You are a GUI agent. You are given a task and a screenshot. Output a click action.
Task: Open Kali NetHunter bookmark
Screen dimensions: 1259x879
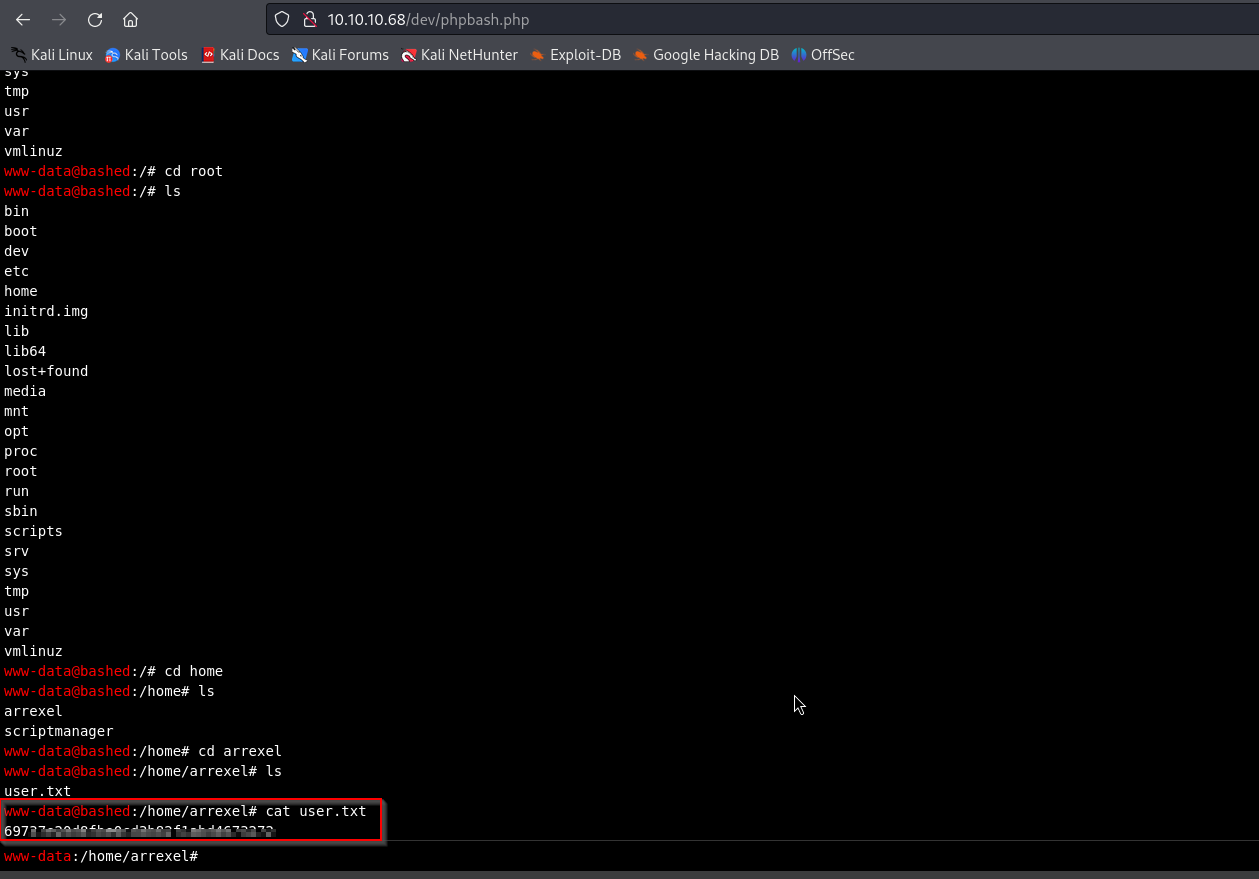click(459, 55)
